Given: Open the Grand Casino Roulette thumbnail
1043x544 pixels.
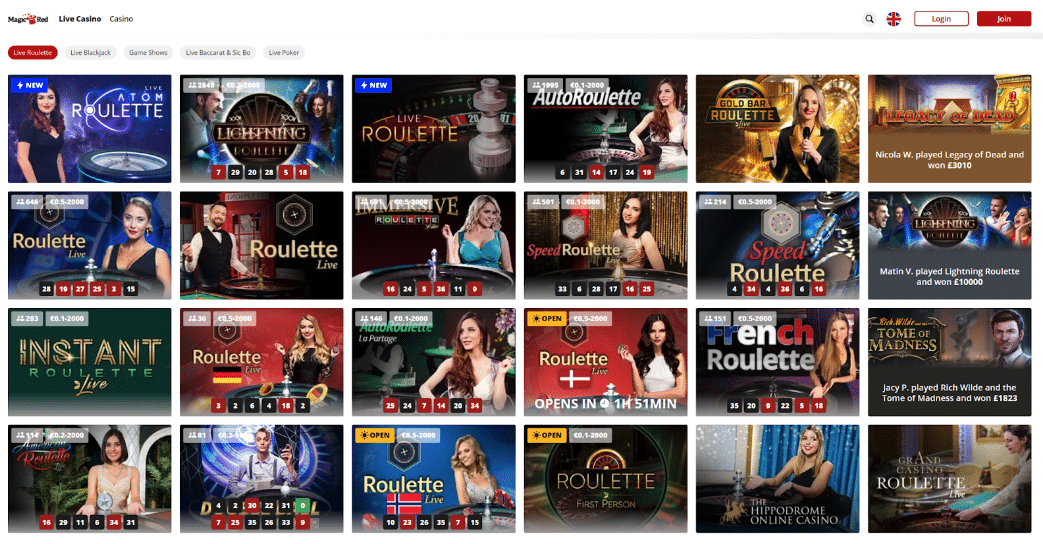Looking at the screenshot, I should (x=949, y=479).
